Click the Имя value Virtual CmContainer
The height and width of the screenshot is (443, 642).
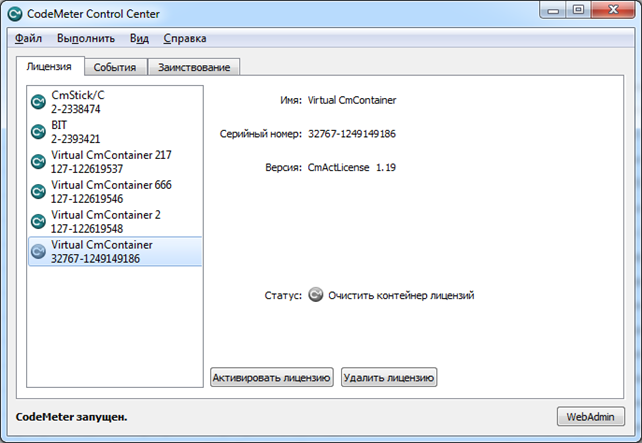point(352,100)
